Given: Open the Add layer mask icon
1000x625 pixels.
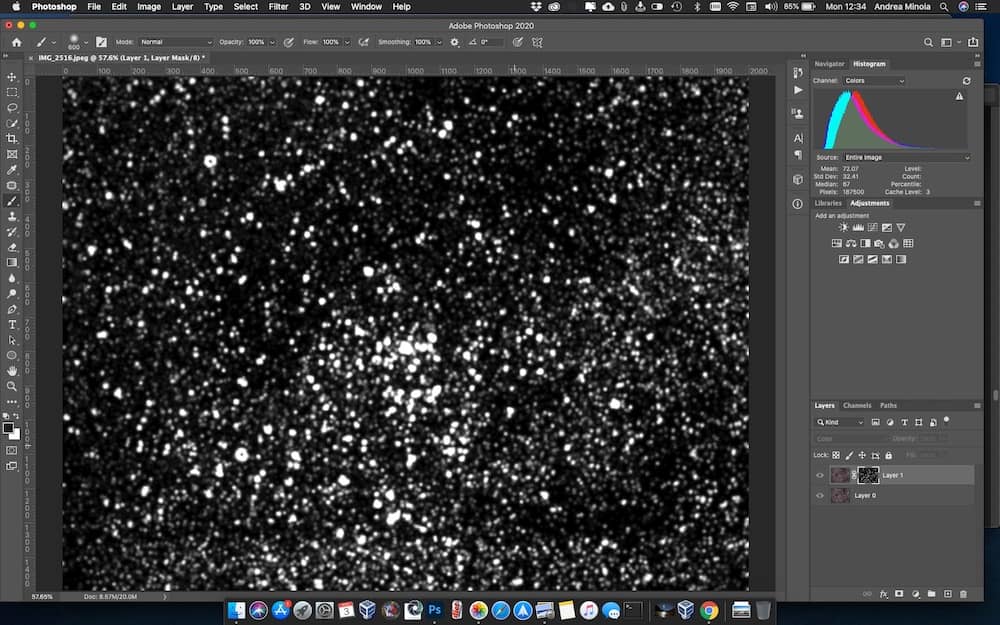Looking at the screenshot, I should point(899,593).
